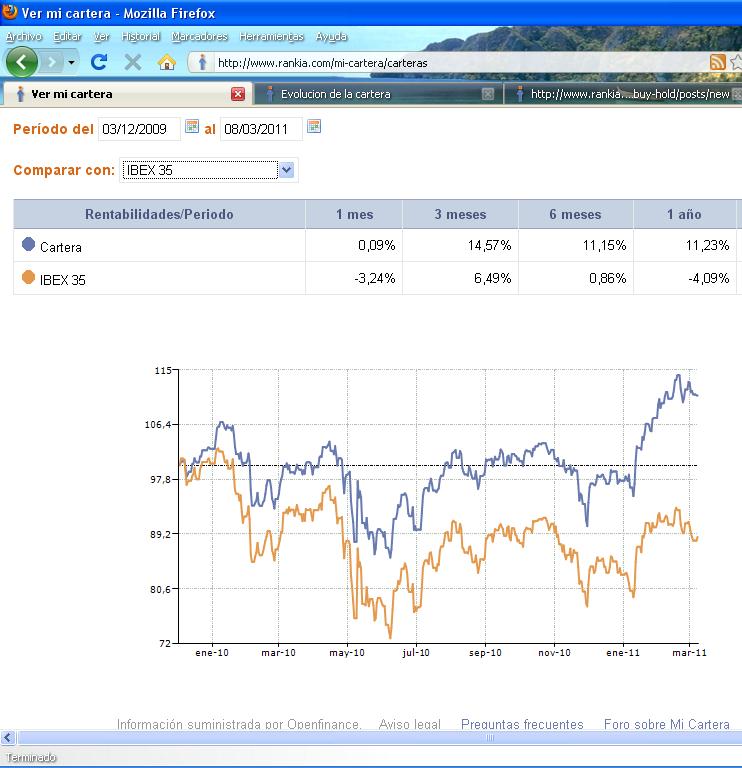Viewport: 742px width, 768px height.
Task: Click IBEX 35 6 meses value 0,86%
Action: point(608,278)
